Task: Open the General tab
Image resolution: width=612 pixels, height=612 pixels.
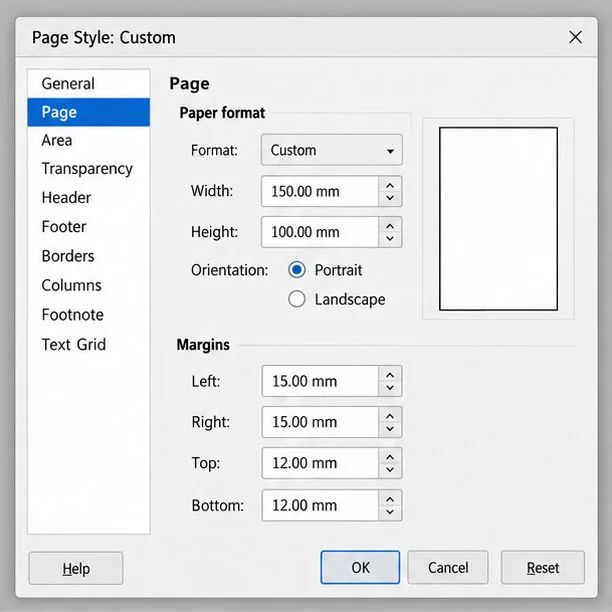Action: [x=89, y=84]
